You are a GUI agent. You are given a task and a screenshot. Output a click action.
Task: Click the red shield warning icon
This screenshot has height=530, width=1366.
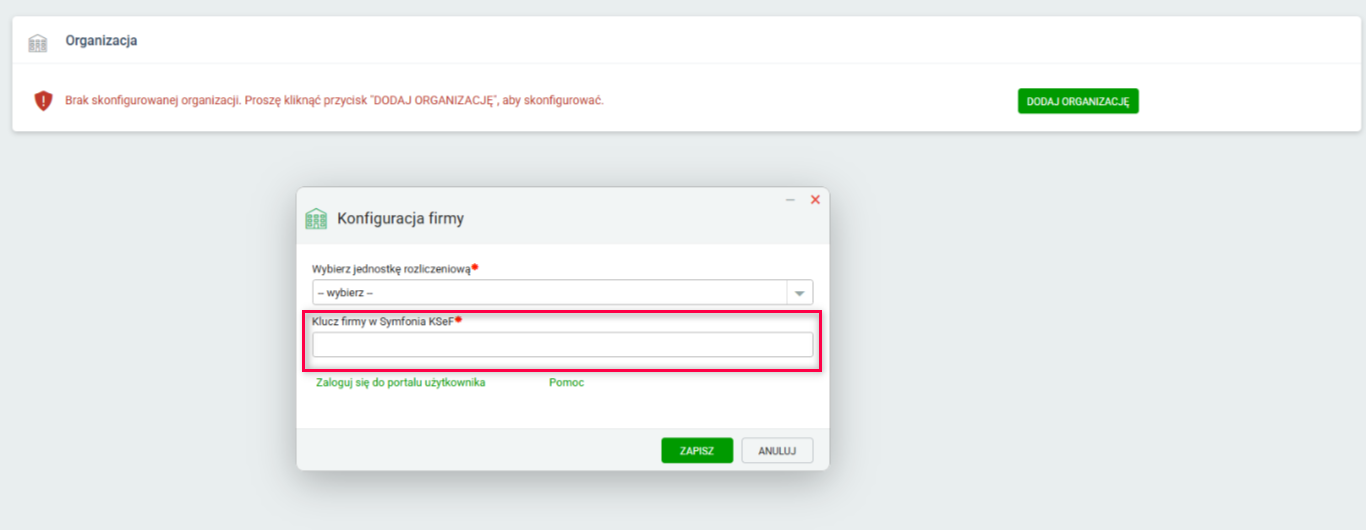pyautogui.click(x=43, y=101)
